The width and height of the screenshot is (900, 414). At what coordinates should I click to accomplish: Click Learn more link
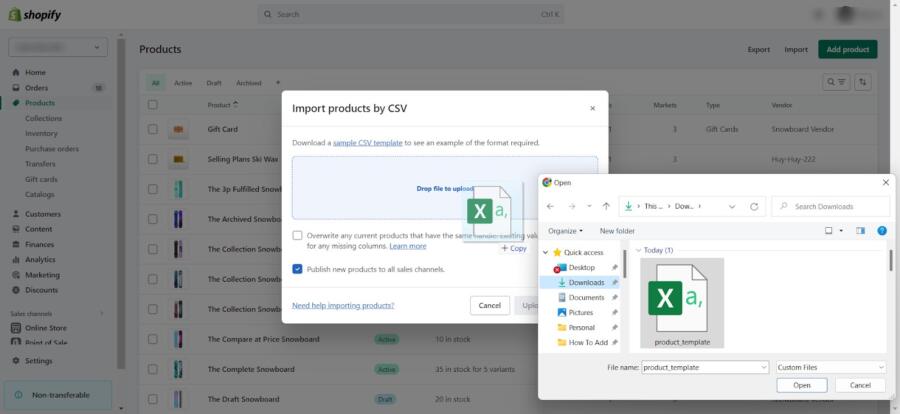click(408, 246)
